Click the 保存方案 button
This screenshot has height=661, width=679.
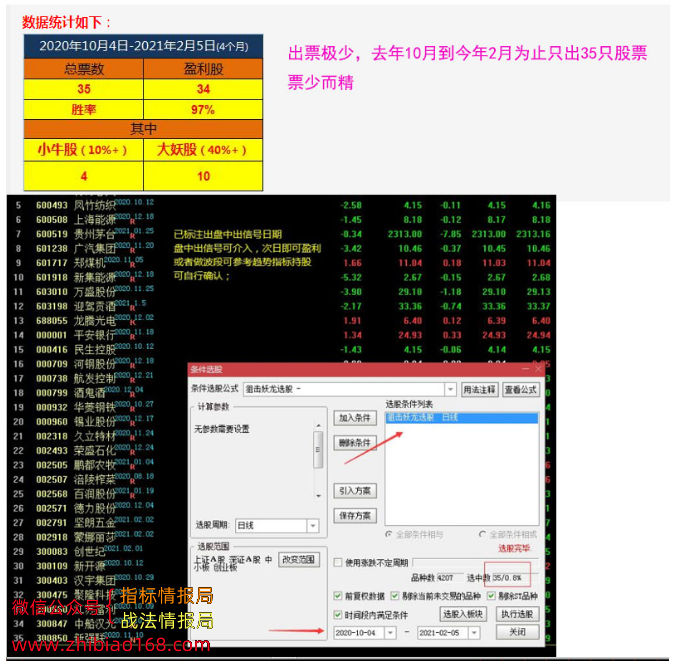coord(355,515)
